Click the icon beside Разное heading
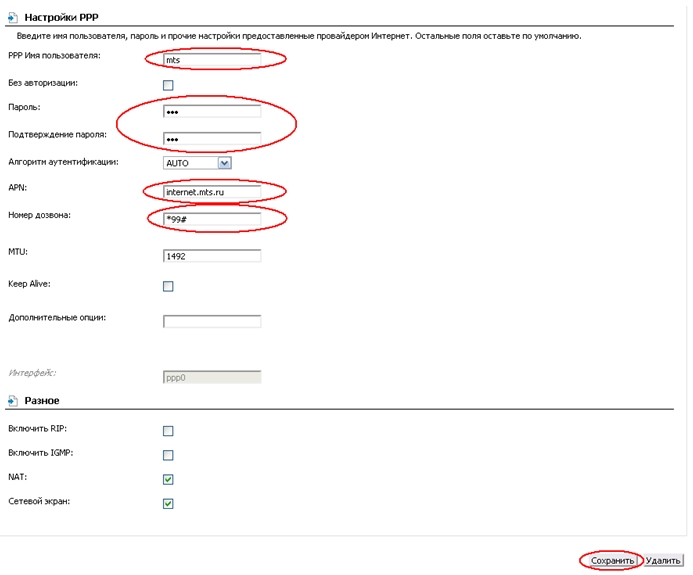 tap(12, 400)
